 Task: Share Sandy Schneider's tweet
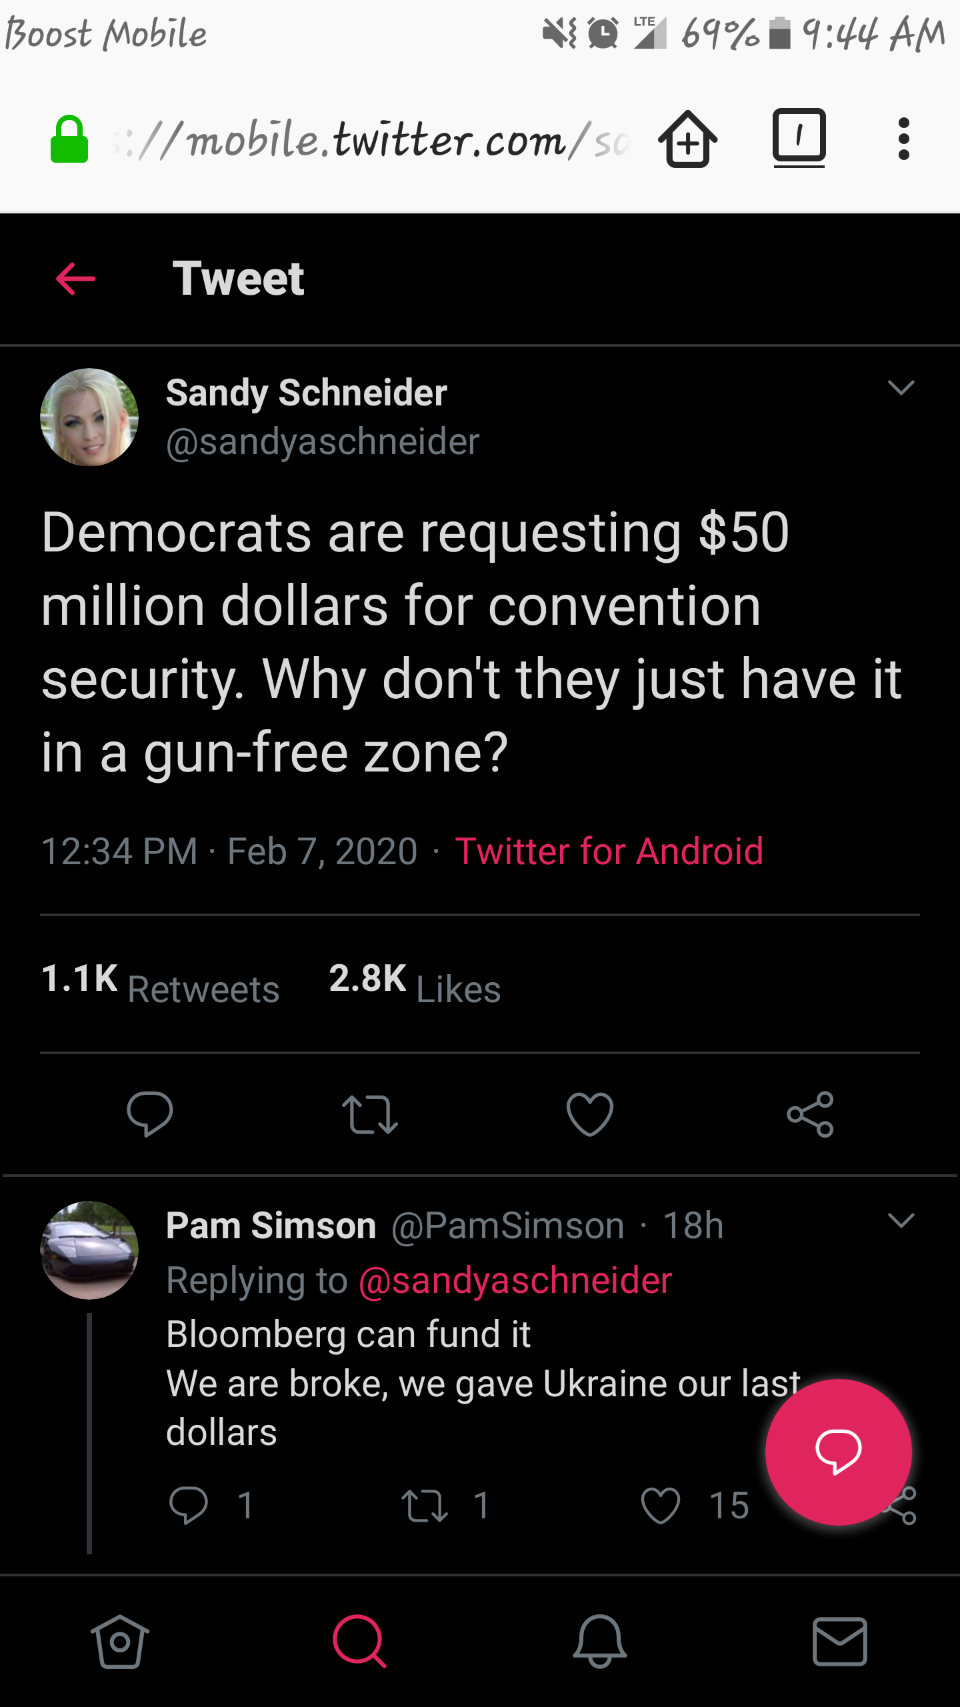[810, 1114]
